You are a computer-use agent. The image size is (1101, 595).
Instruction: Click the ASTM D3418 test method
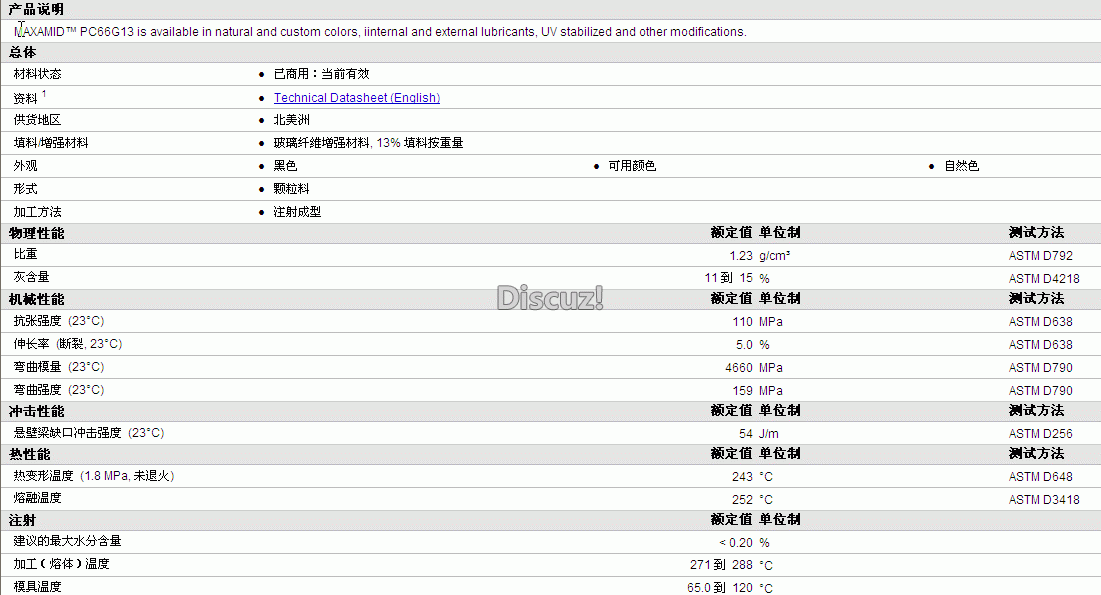(1044, 500)
